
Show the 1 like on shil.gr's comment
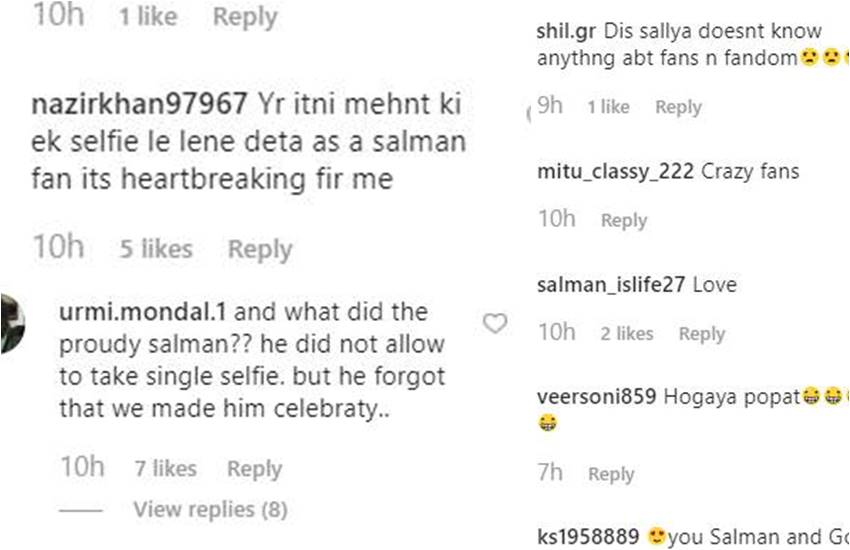(x=608, y=107)
